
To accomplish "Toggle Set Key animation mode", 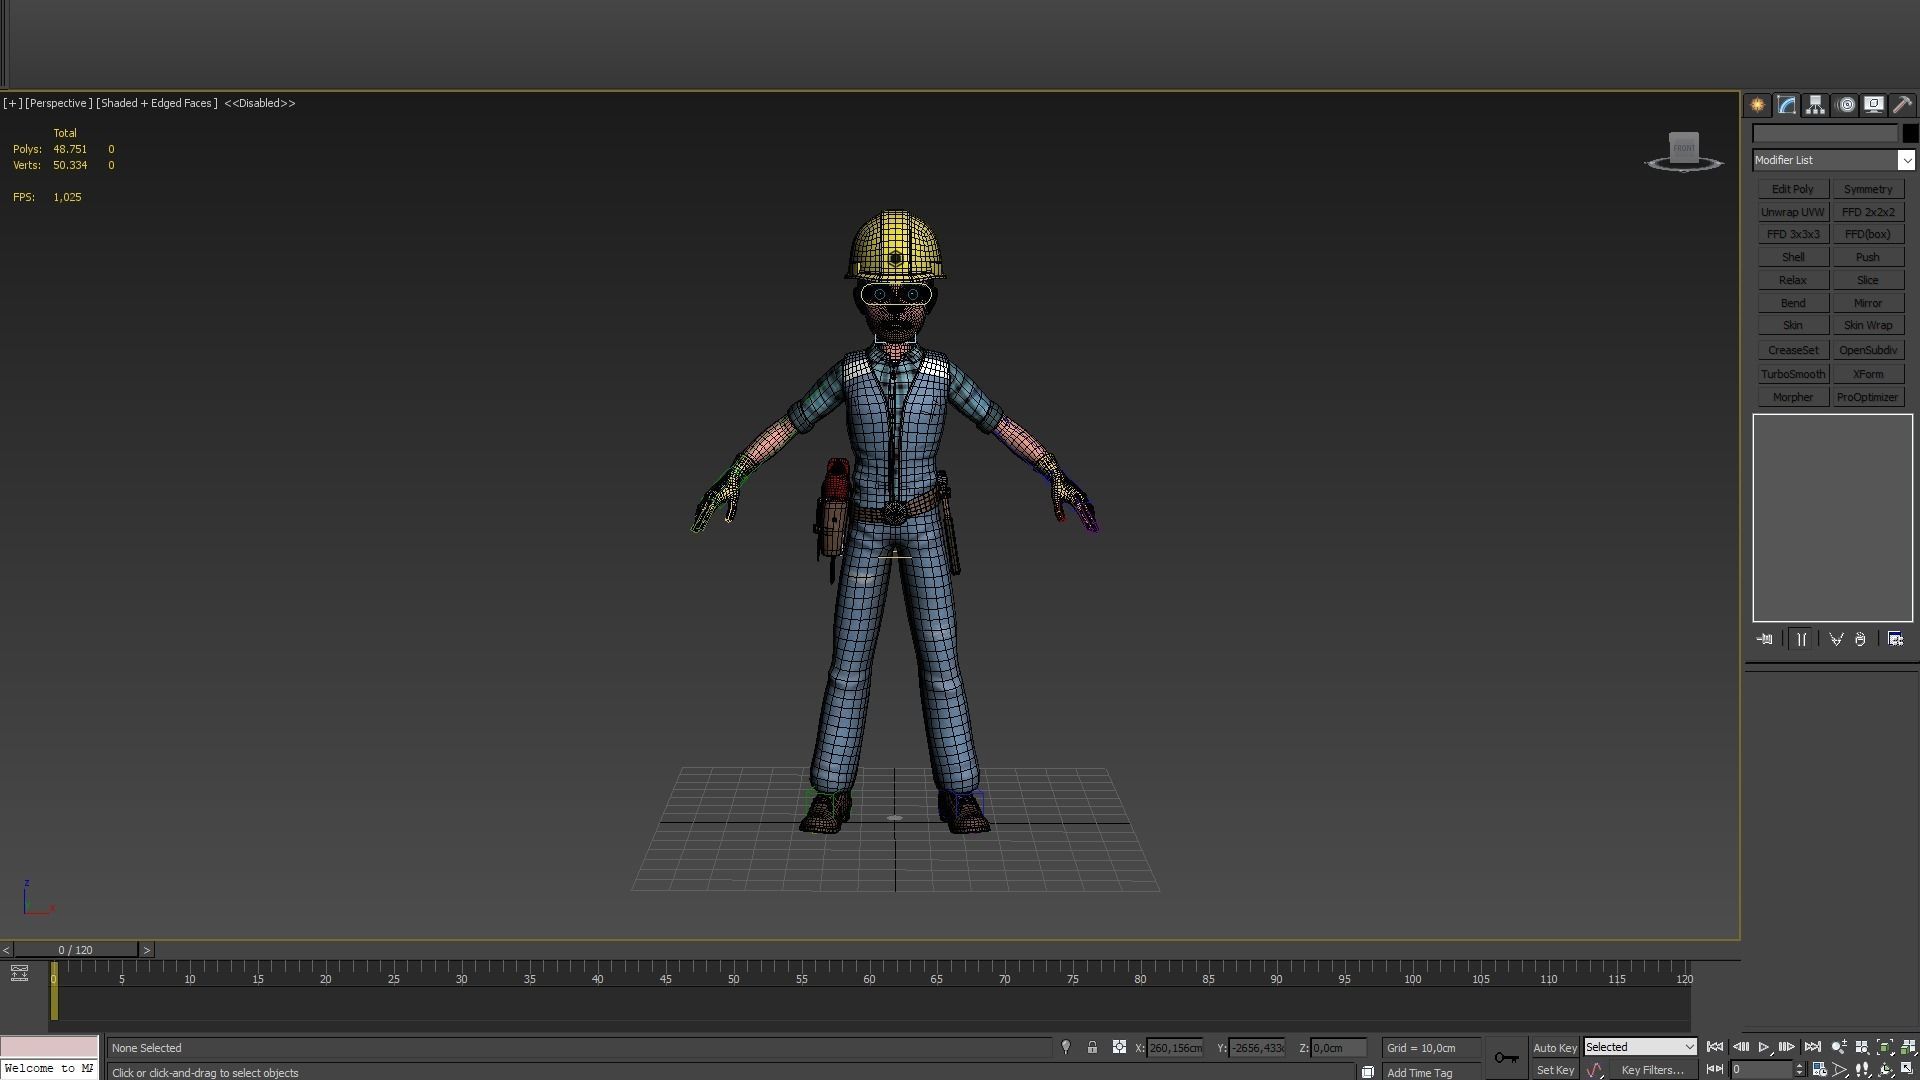I will point(1555,1070).
